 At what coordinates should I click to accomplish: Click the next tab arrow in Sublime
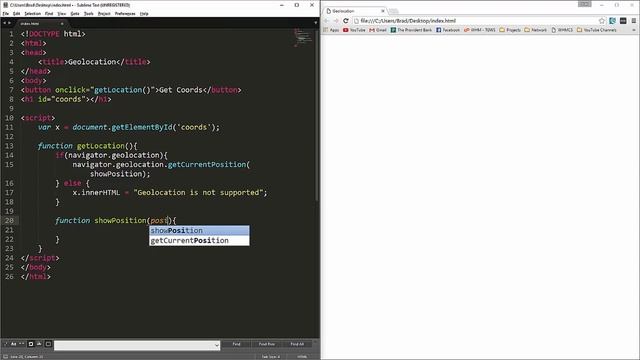click(9, 23)
